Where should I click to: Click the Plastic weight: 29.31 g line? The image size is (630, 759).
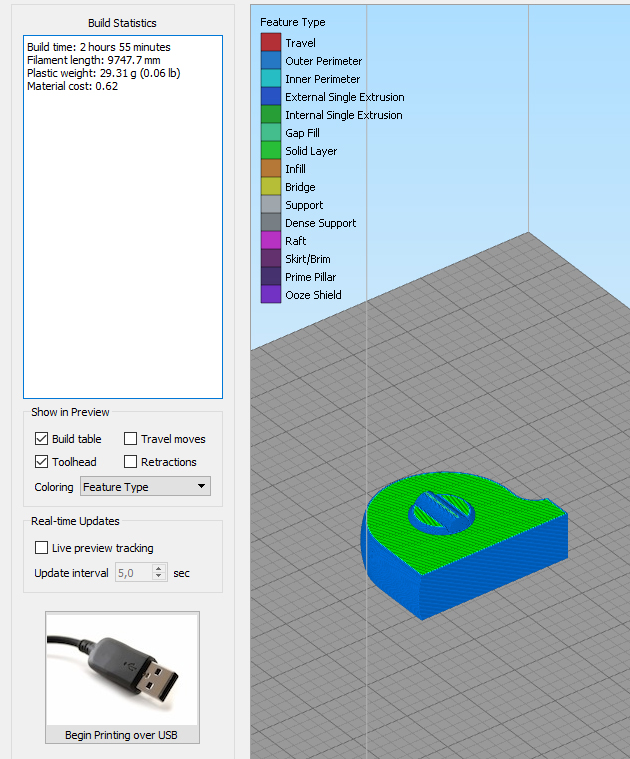(x=104, y=73)
